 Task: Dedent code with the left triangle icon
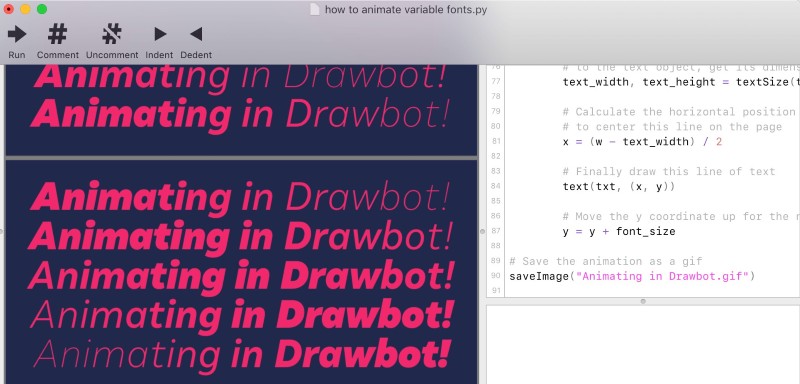click(196, 34)
